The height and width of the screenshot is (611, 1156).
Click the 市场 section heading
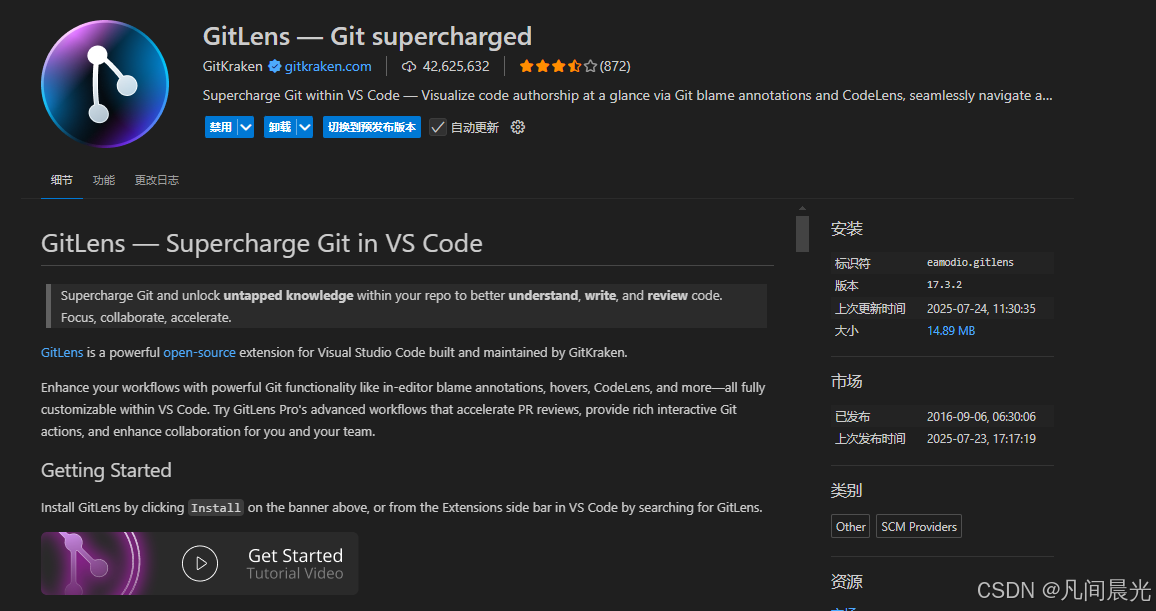pyautogui.click(x=846, y=381)
